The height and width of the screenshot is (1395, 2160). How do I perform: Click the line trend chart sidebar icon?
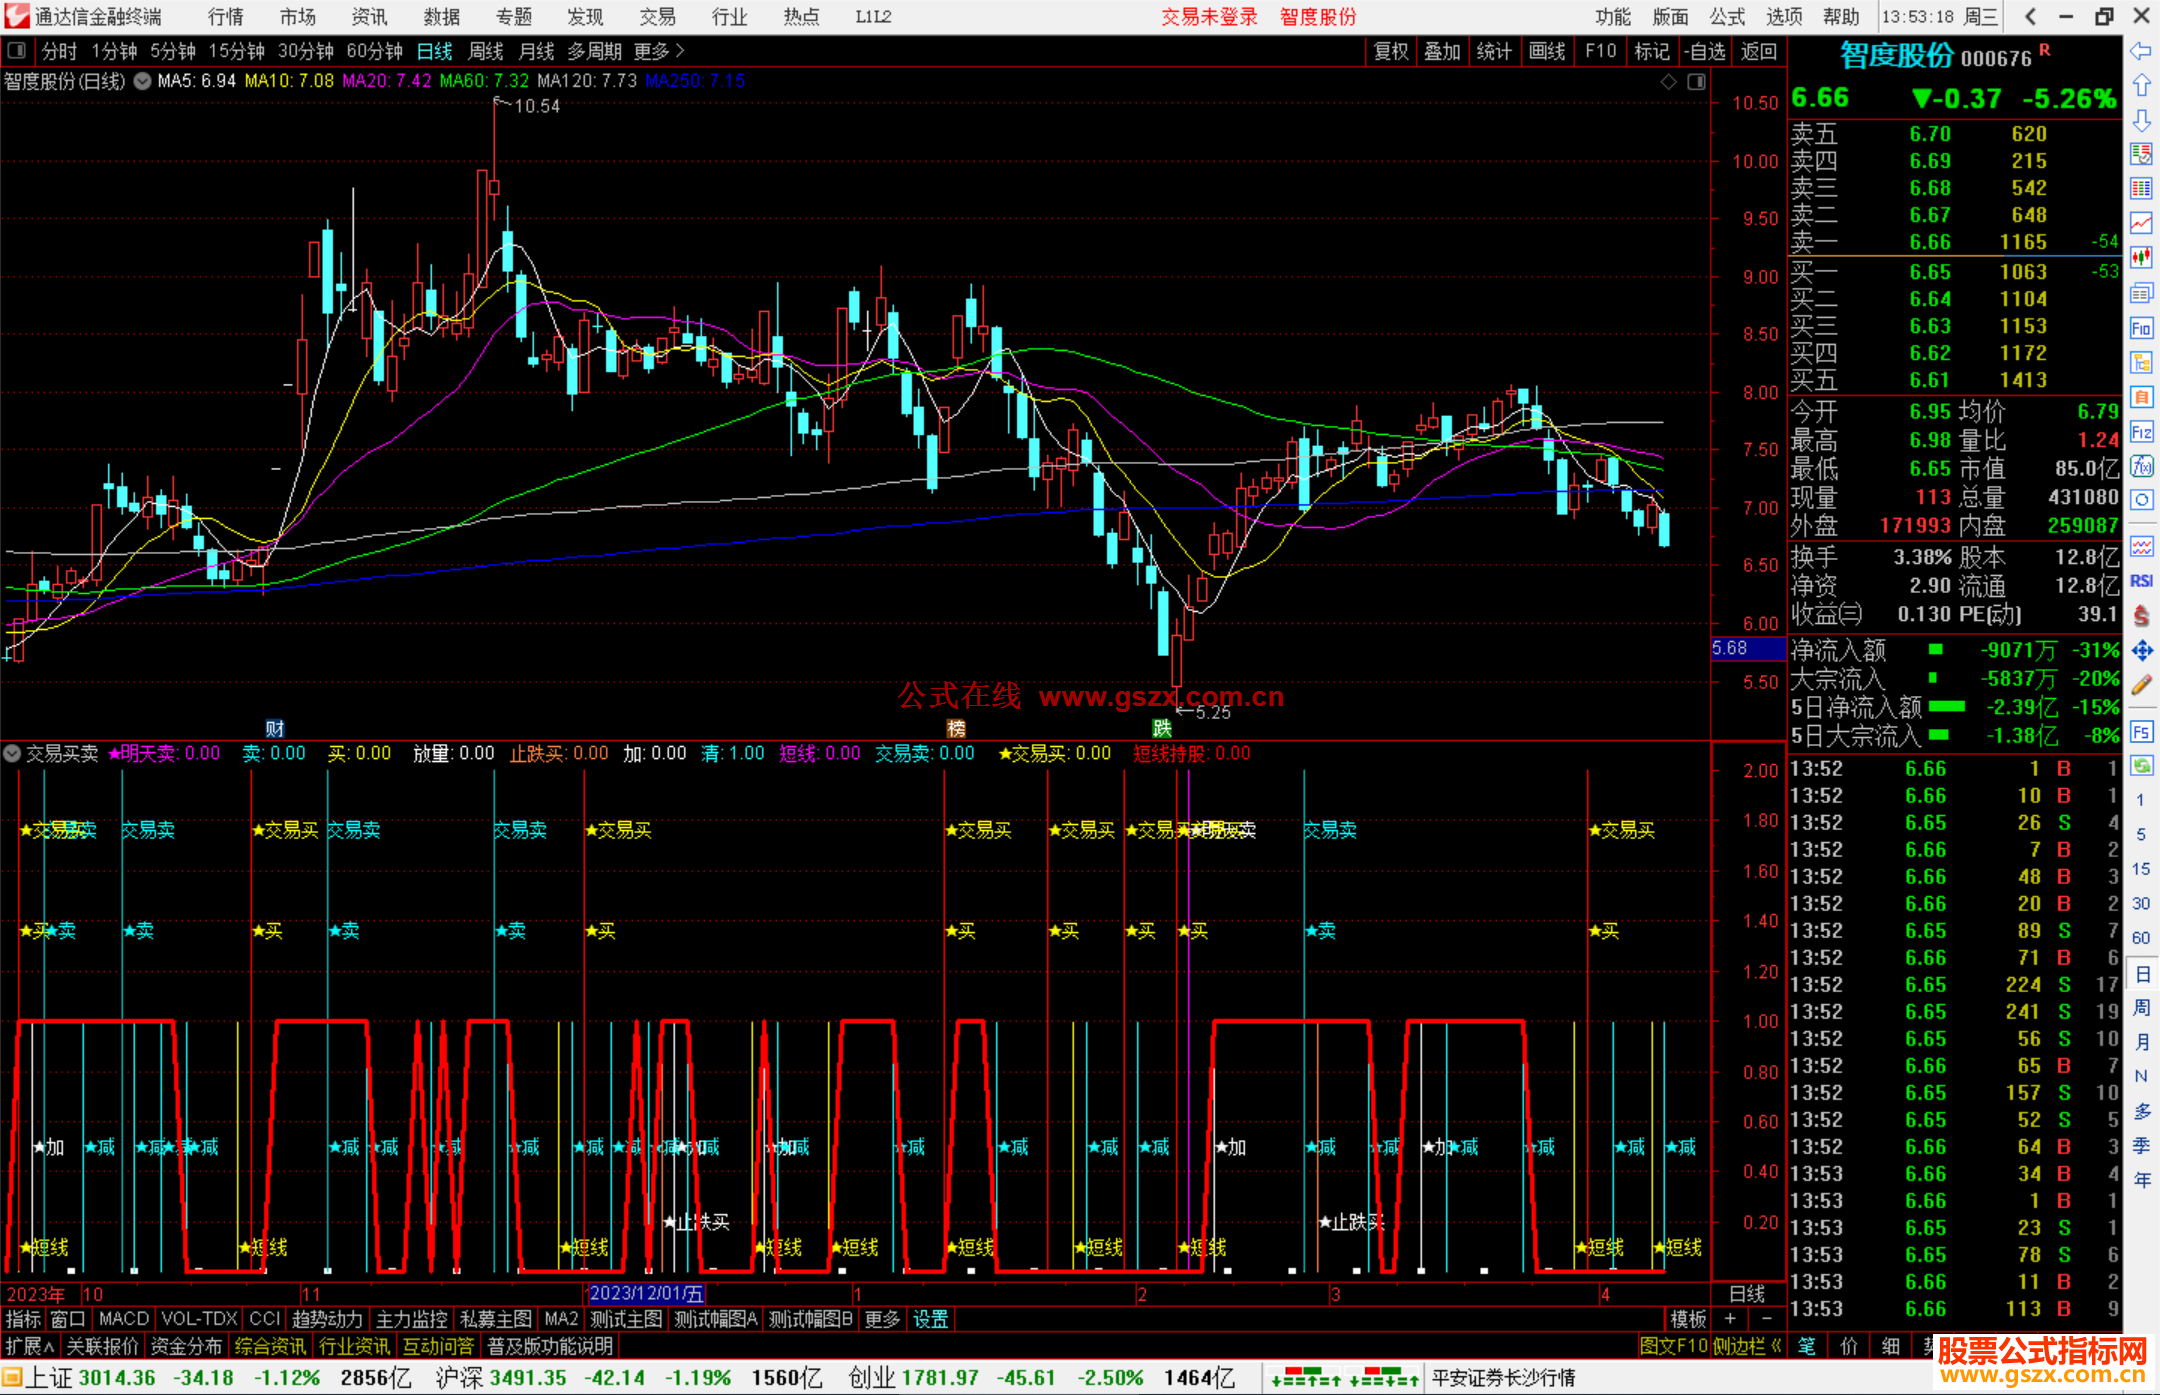[x=2141, y=223]
